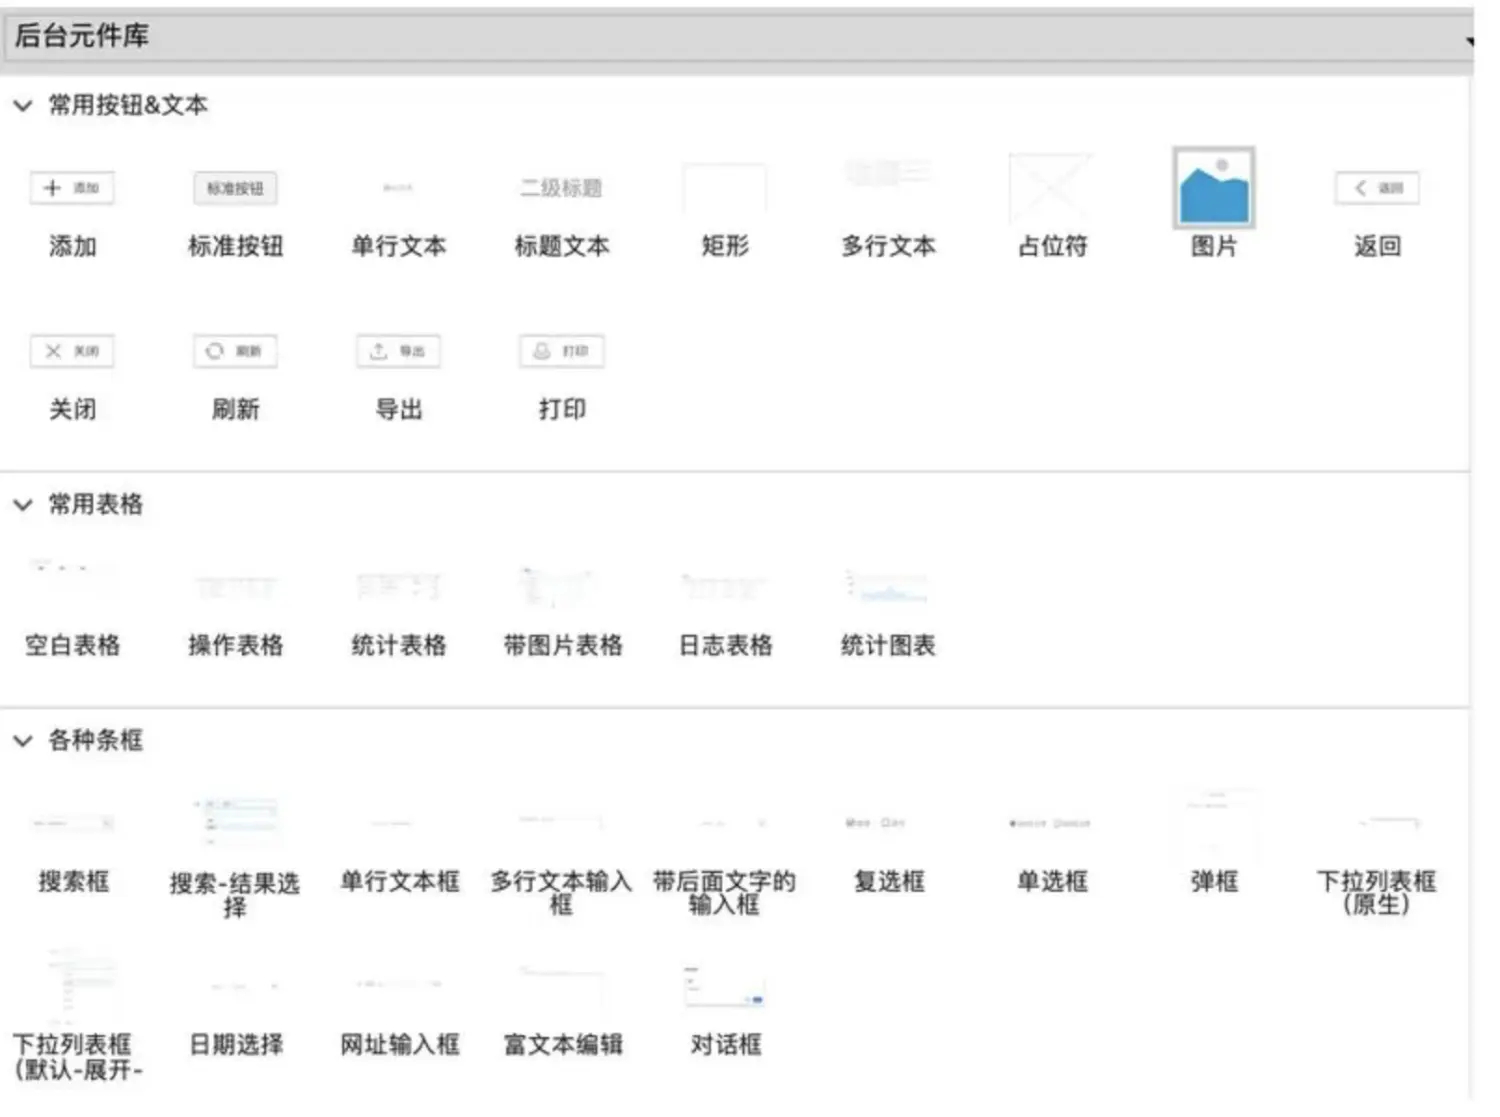The width and height of the screenshot is (1500, 1117).
Task: Choose the 刷新 (Refresh) button widget
Action: pyautogui.click(x=235, y=352)
